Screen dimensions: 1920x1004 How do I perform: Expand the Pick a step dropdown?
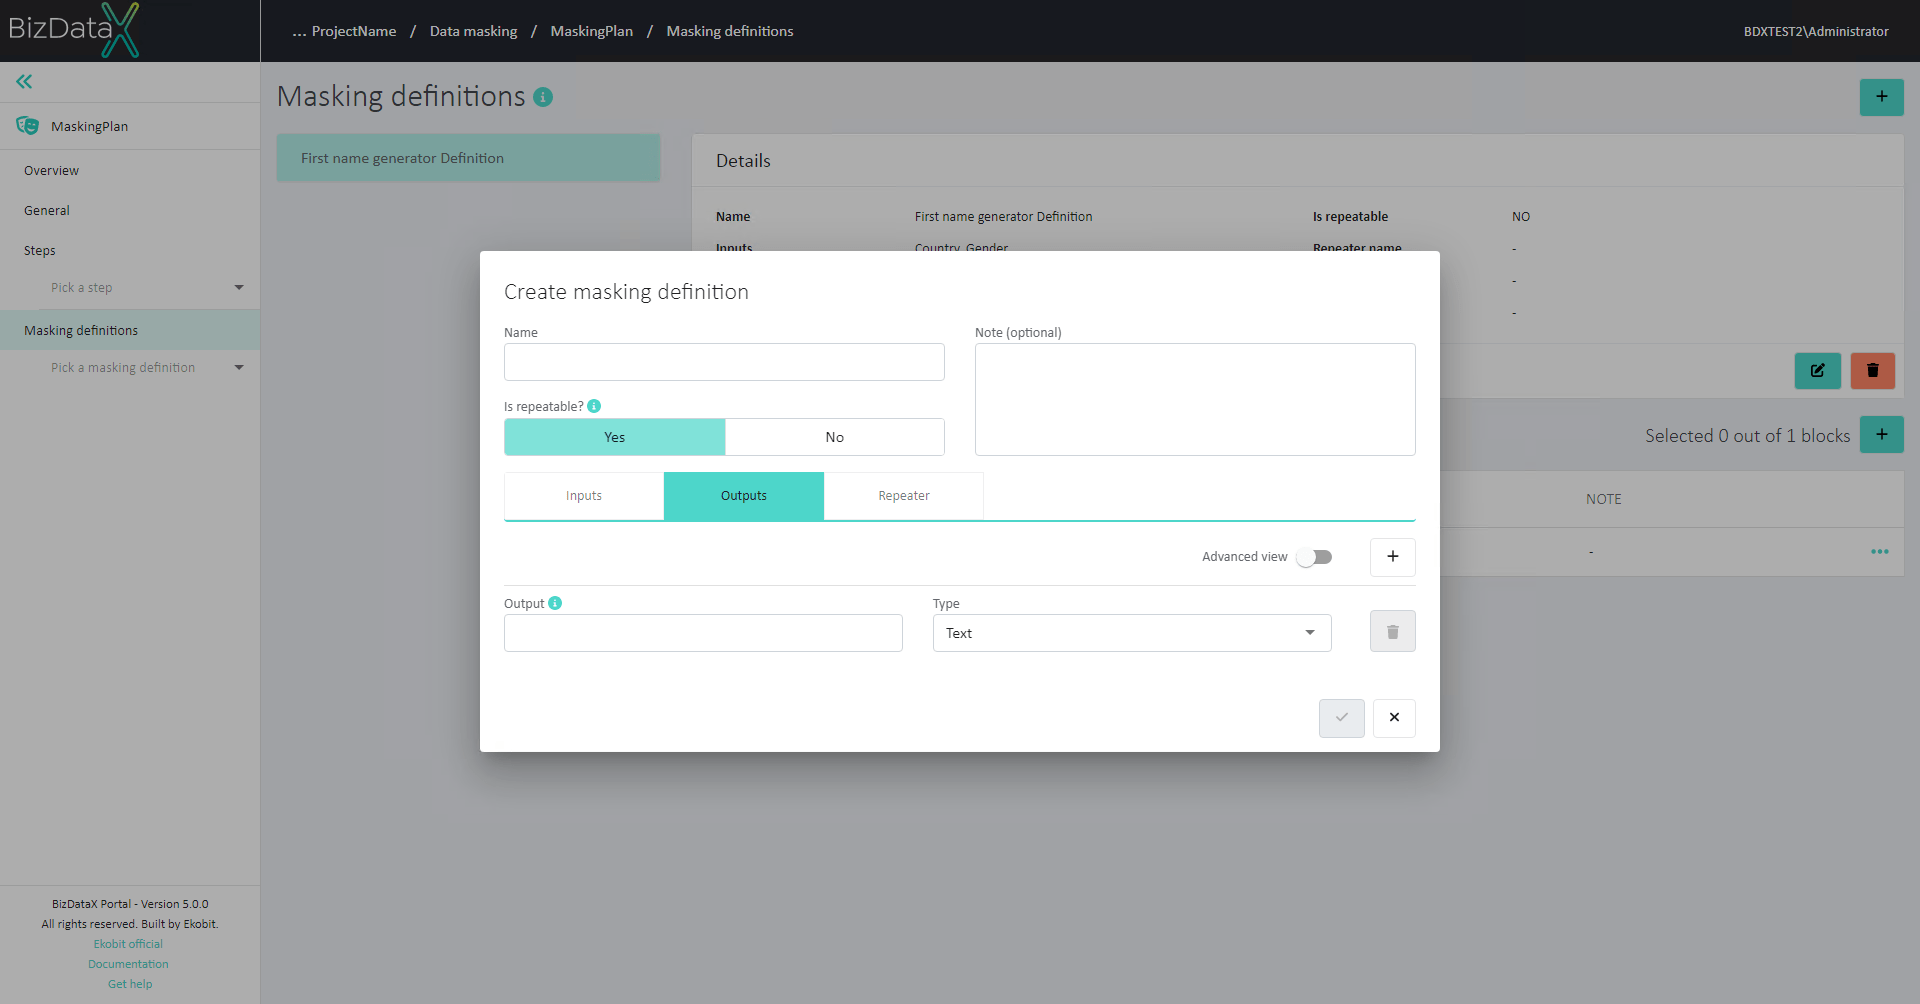(x=147, y=288)
